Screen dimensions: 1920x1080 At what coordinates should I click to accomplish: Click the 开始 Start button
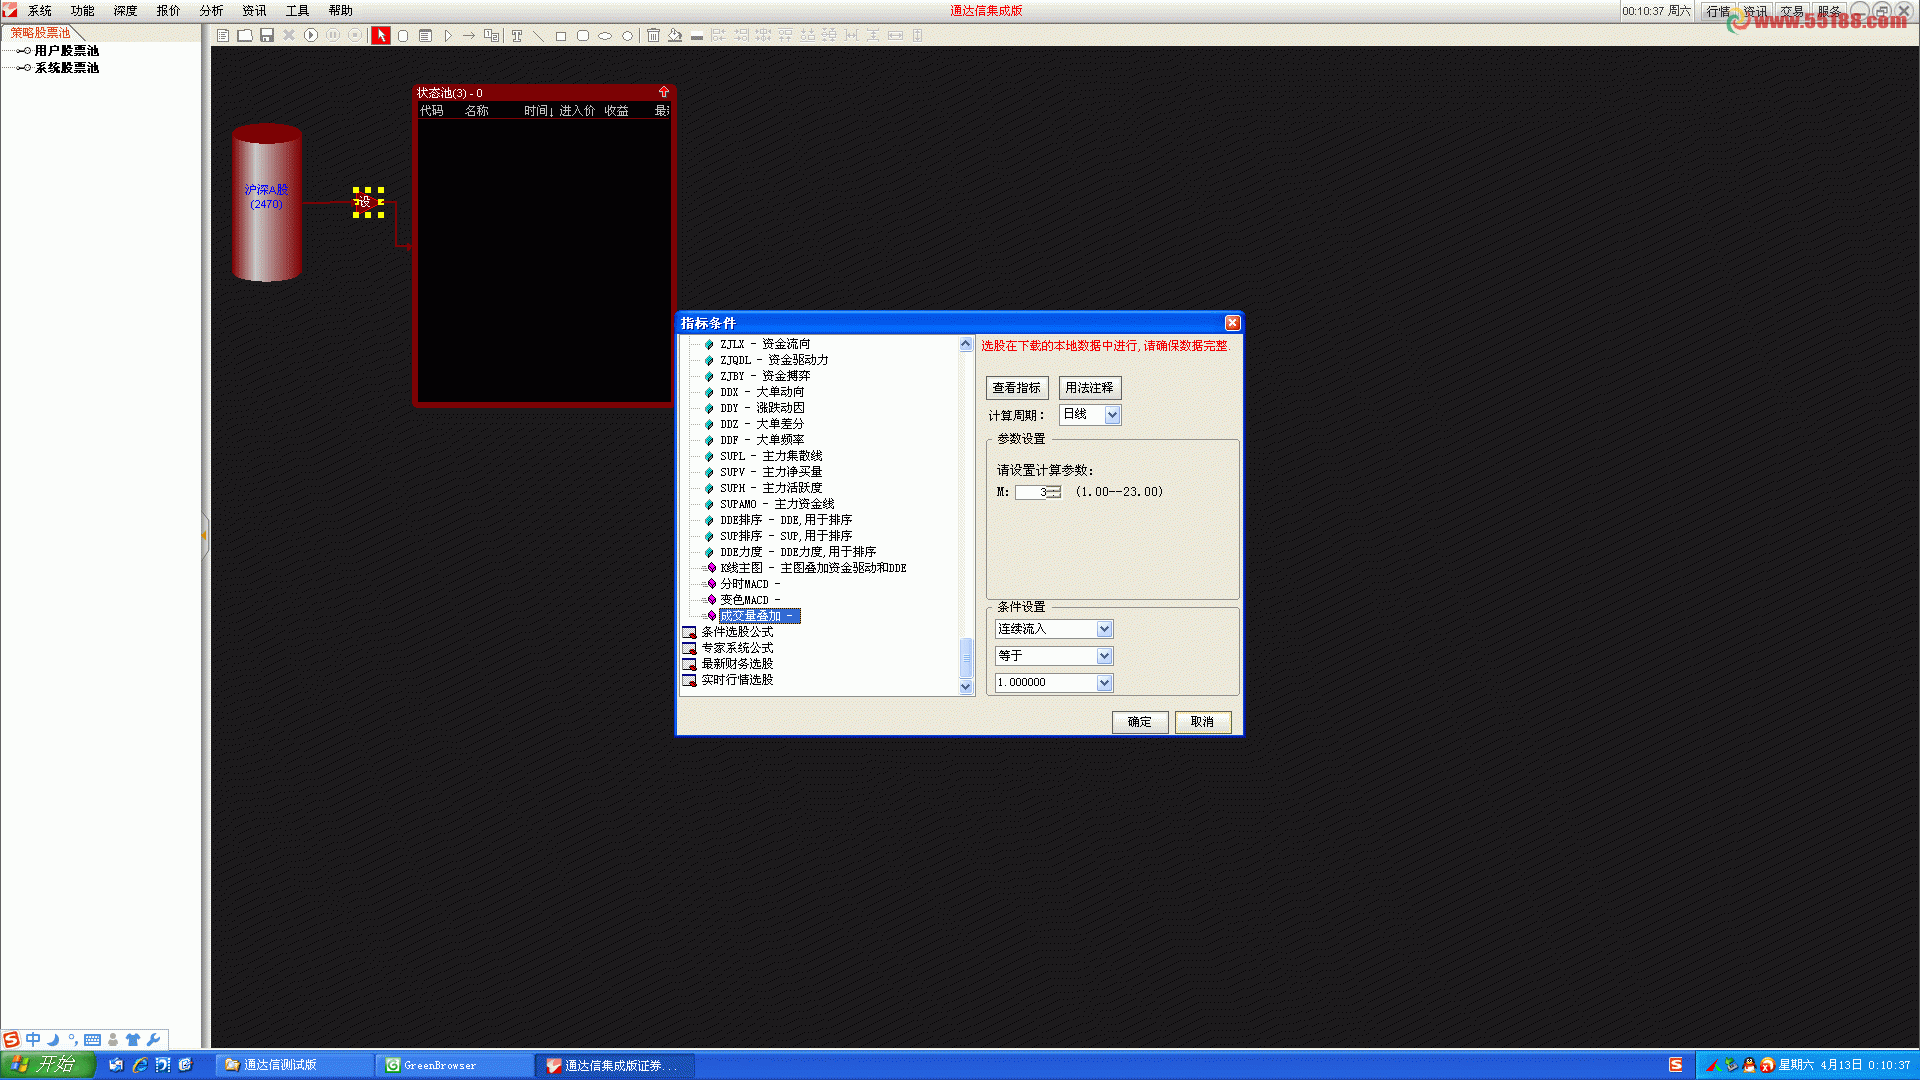46,1065
